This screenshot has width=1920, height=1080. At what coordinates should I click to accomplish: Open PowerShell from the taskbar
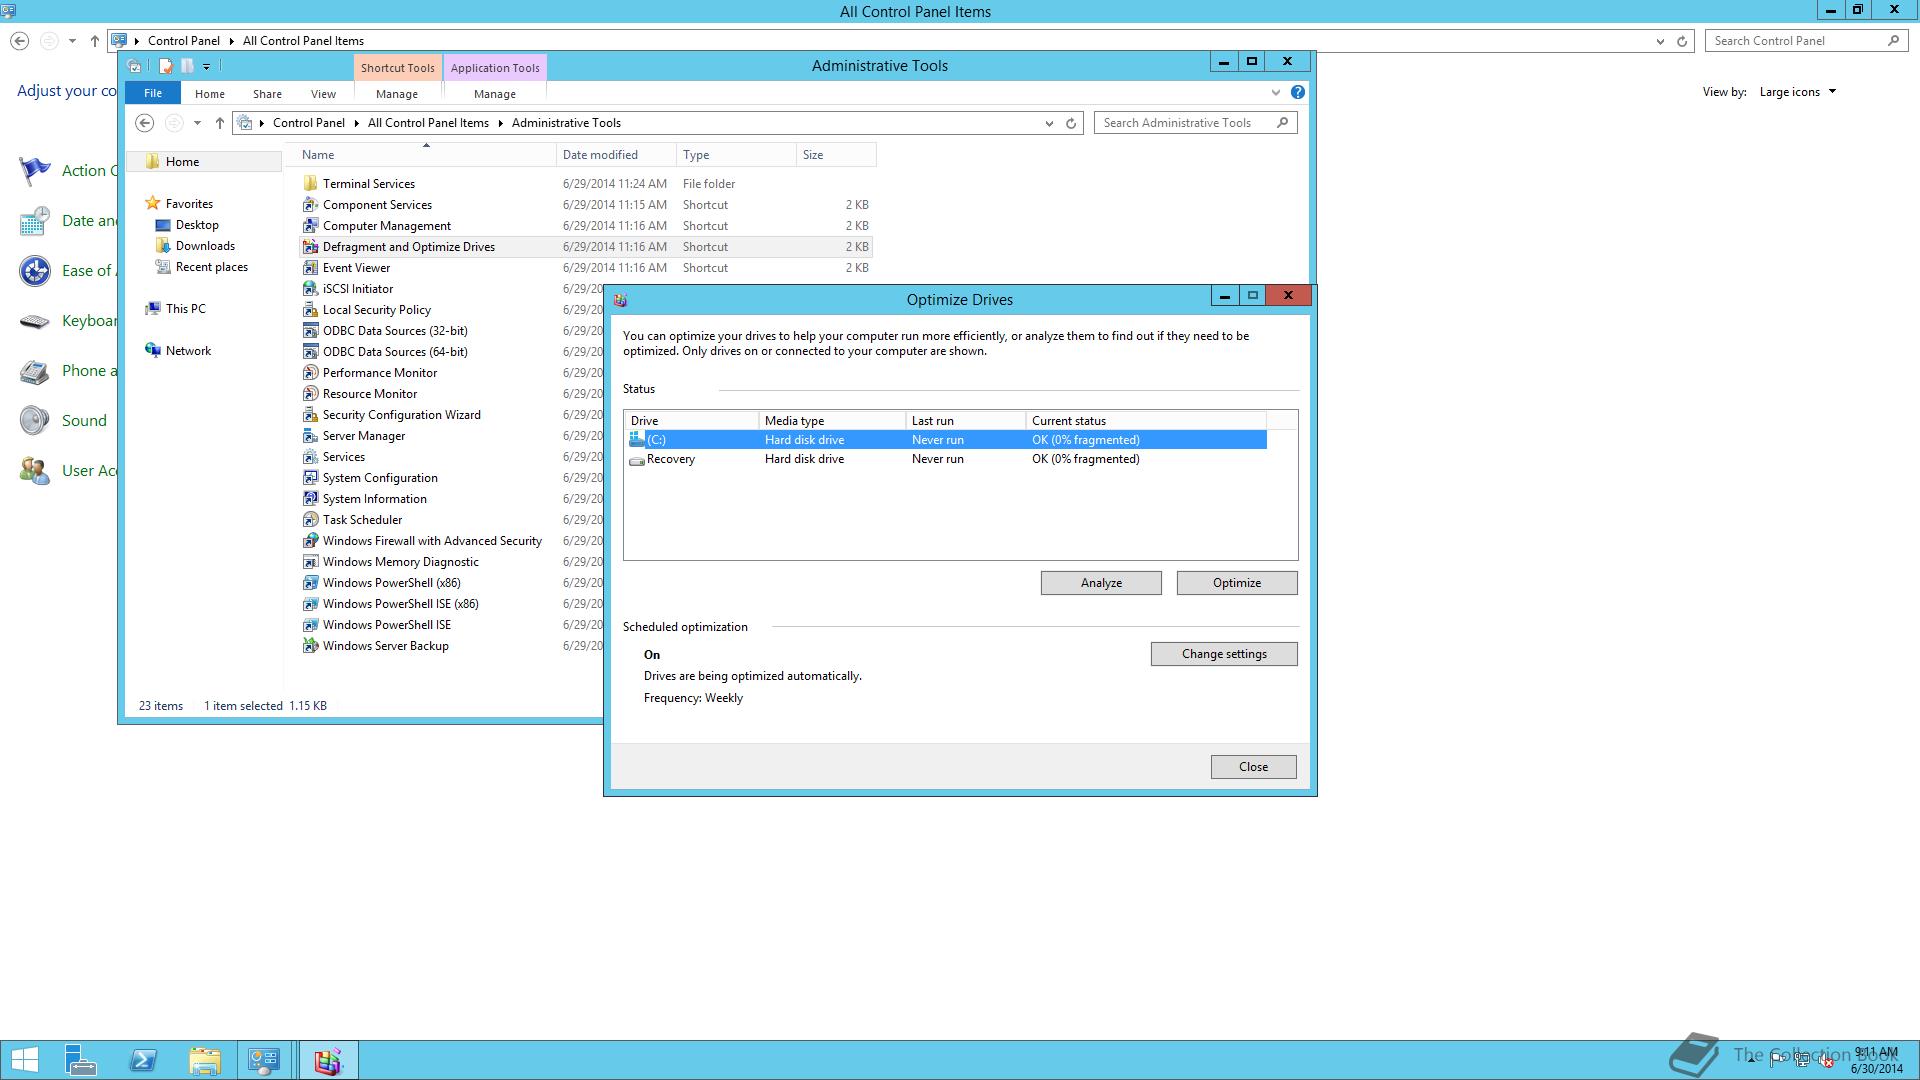(x=143, y=1060)
